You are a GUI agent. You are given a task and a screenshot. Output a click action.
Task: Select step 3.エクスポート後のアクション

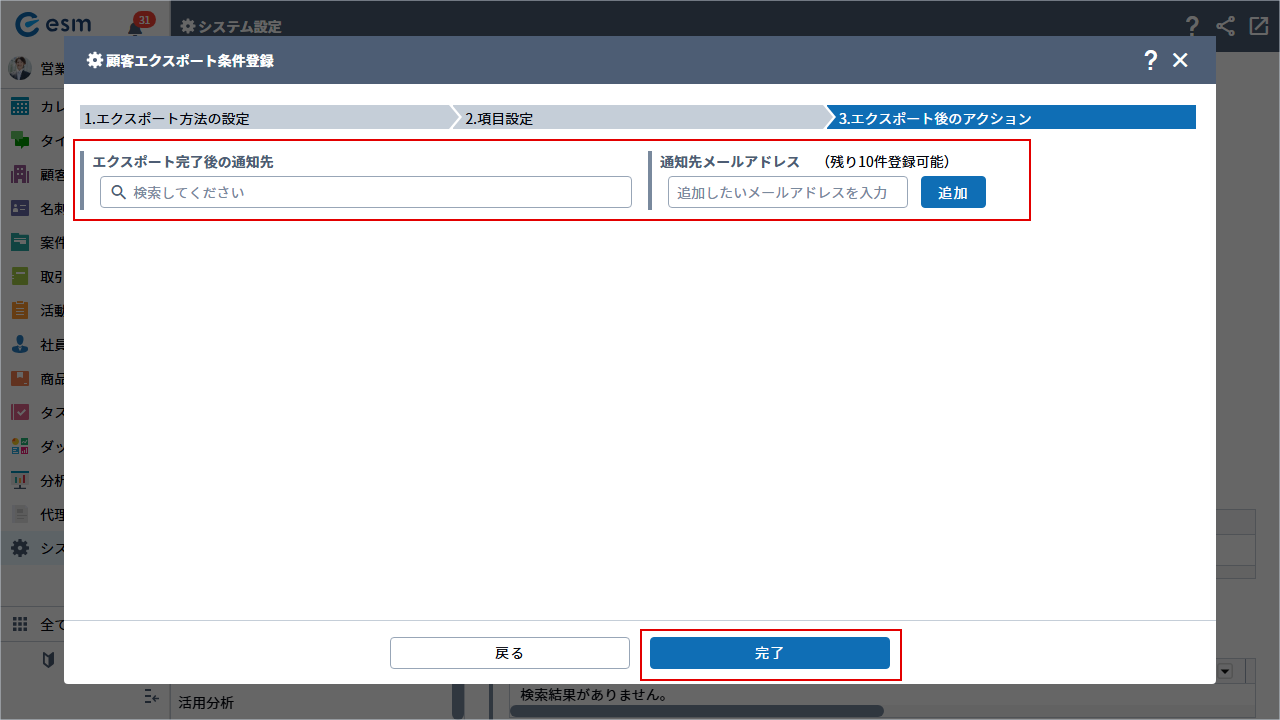pyautogui.click(x=1012, y=118)
